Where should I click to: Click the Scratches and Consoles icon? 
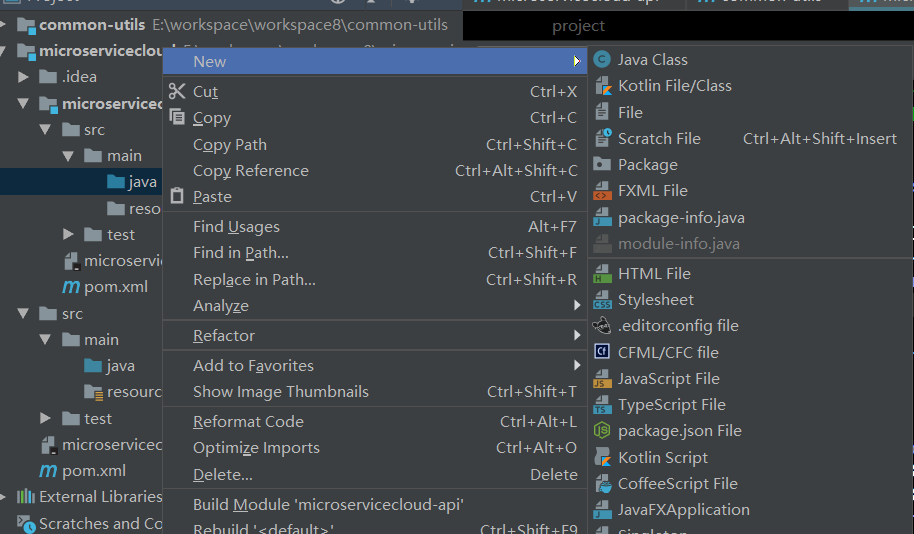[x=26, y=523]
